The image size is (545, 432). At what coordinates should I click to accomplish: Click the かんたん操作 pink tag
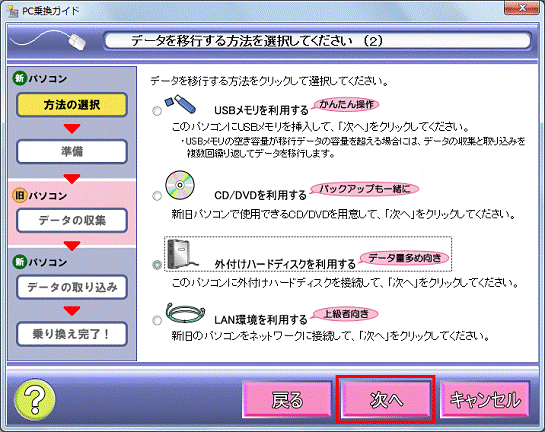pyautogui.click(x=346, y=104)
